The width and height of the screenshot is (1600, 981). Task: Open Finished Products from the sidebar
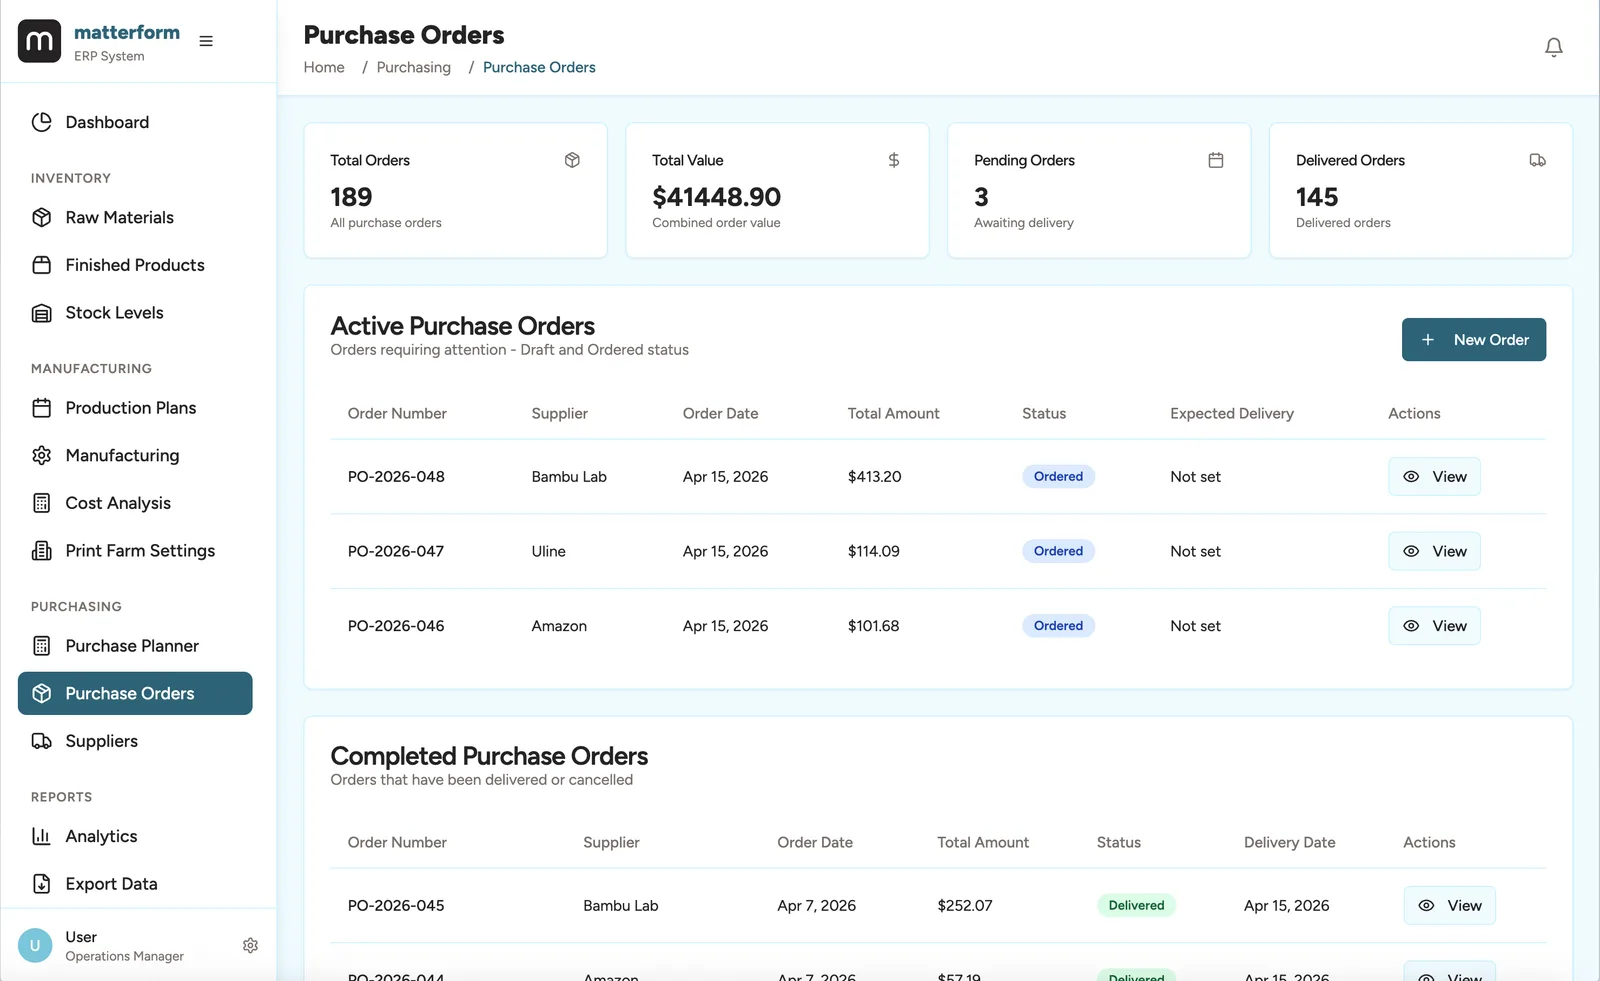tap(134, 265)
